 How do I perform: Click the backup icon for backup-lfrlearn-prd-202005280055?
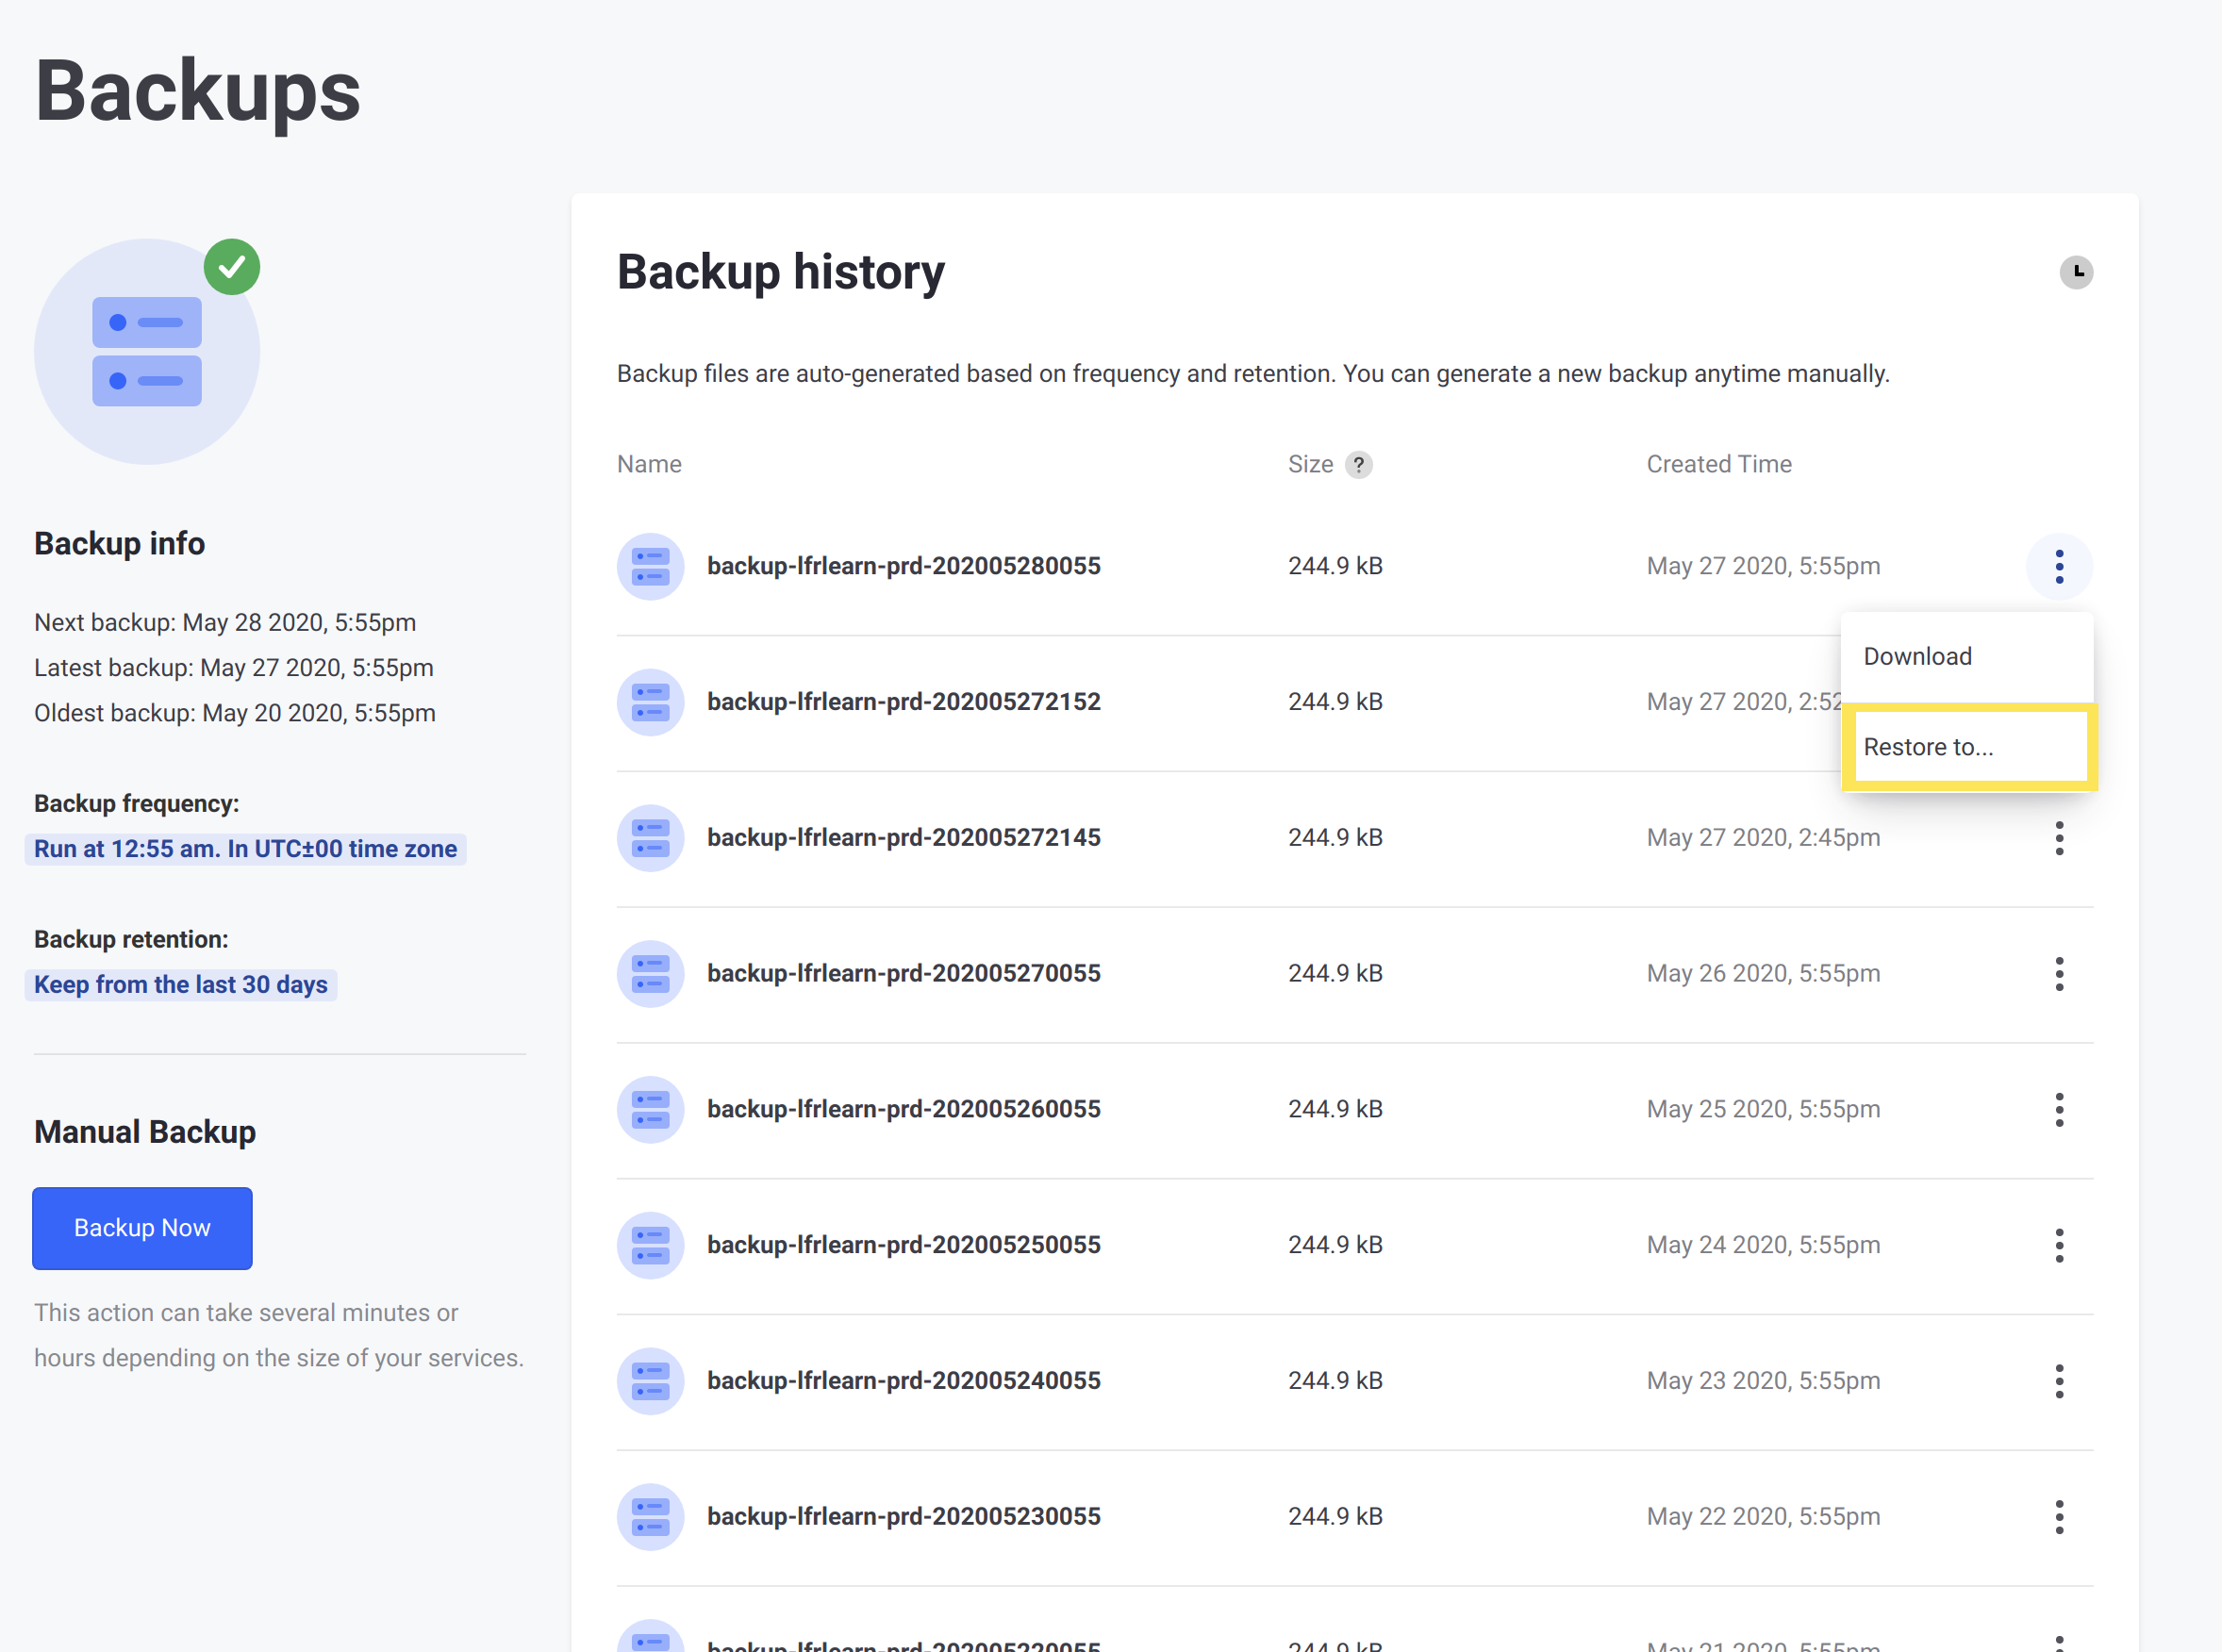[649, 566]
